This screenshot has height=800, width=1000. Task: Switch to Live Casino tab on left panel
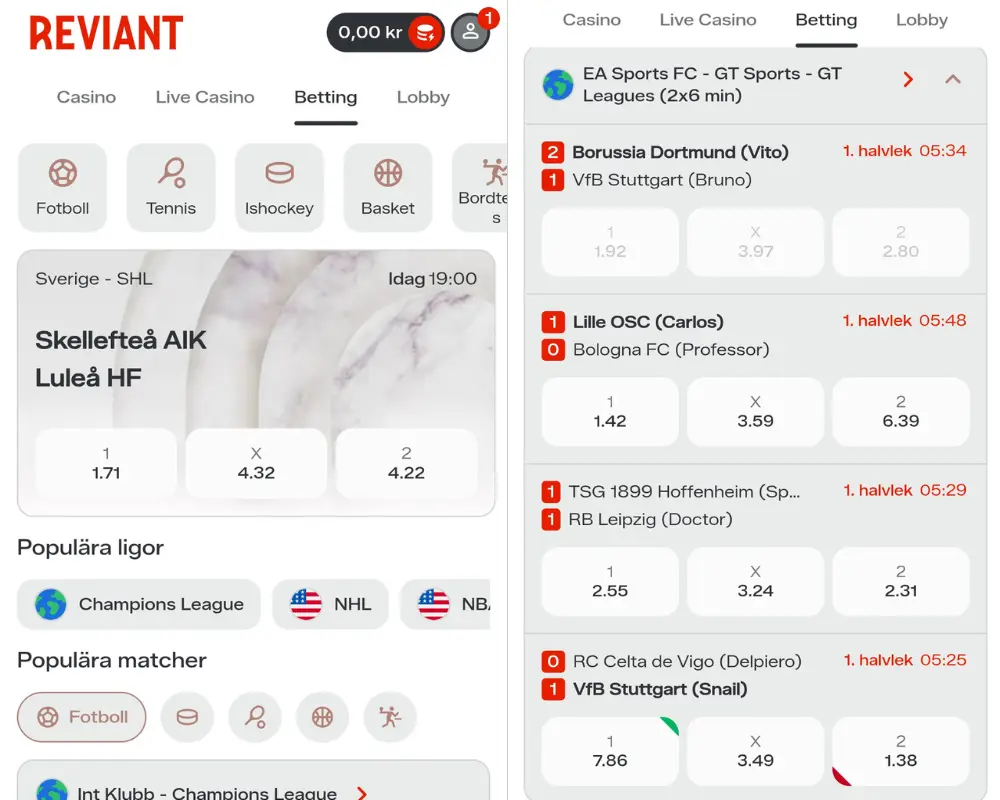(205, 97)
